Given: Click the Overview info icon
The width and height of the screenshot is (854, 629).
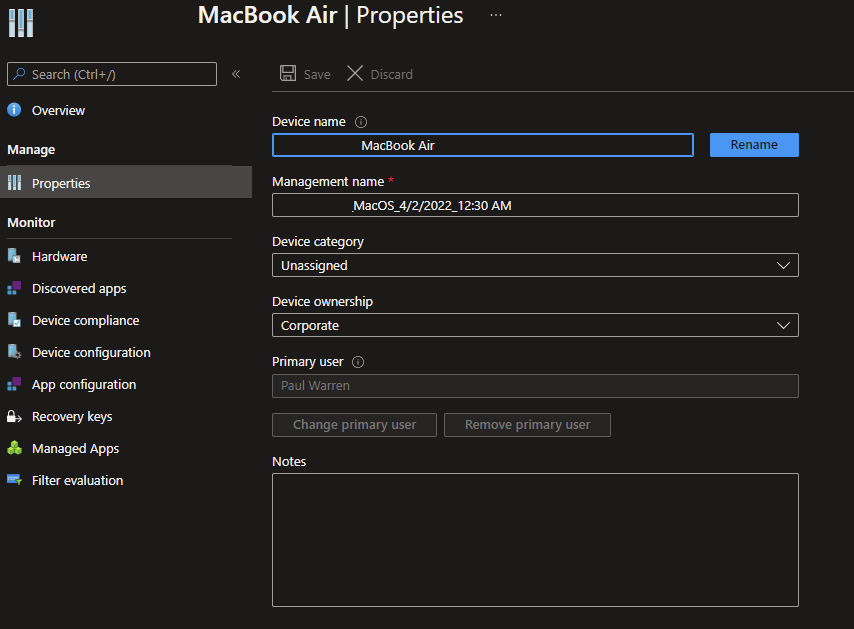Looking at the screenshot, I should click(14, 110).
